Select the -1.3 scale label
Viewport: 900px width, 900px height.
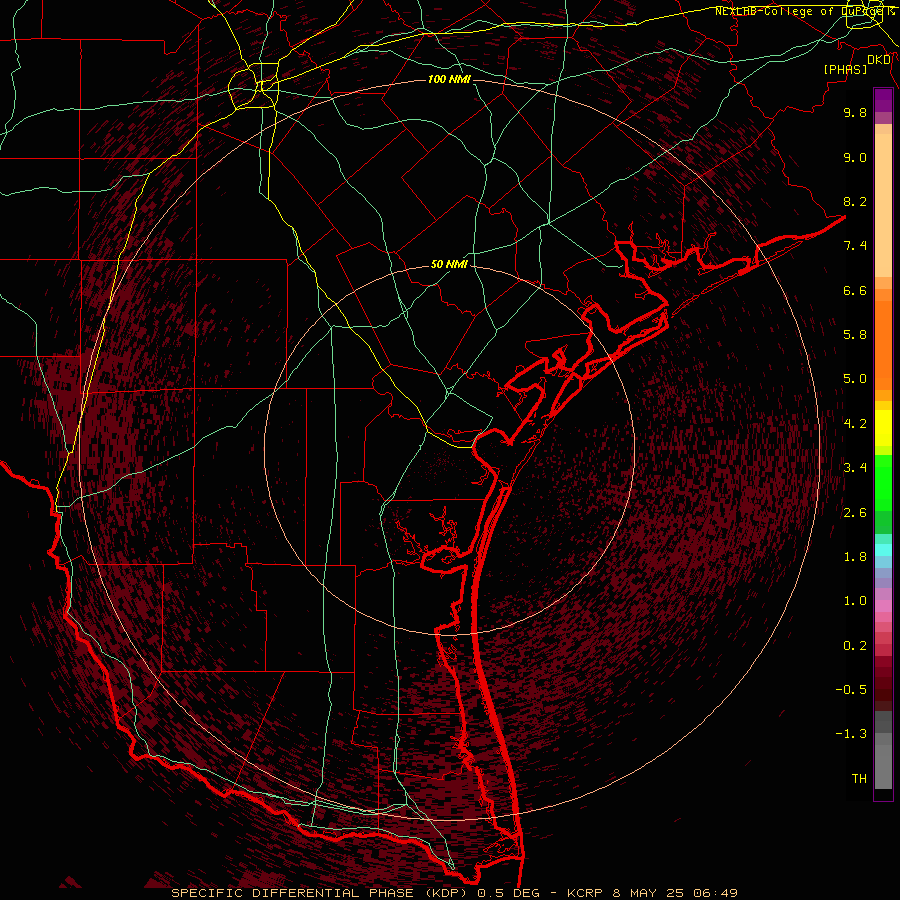pyautogui.click(x=851, y=734)
